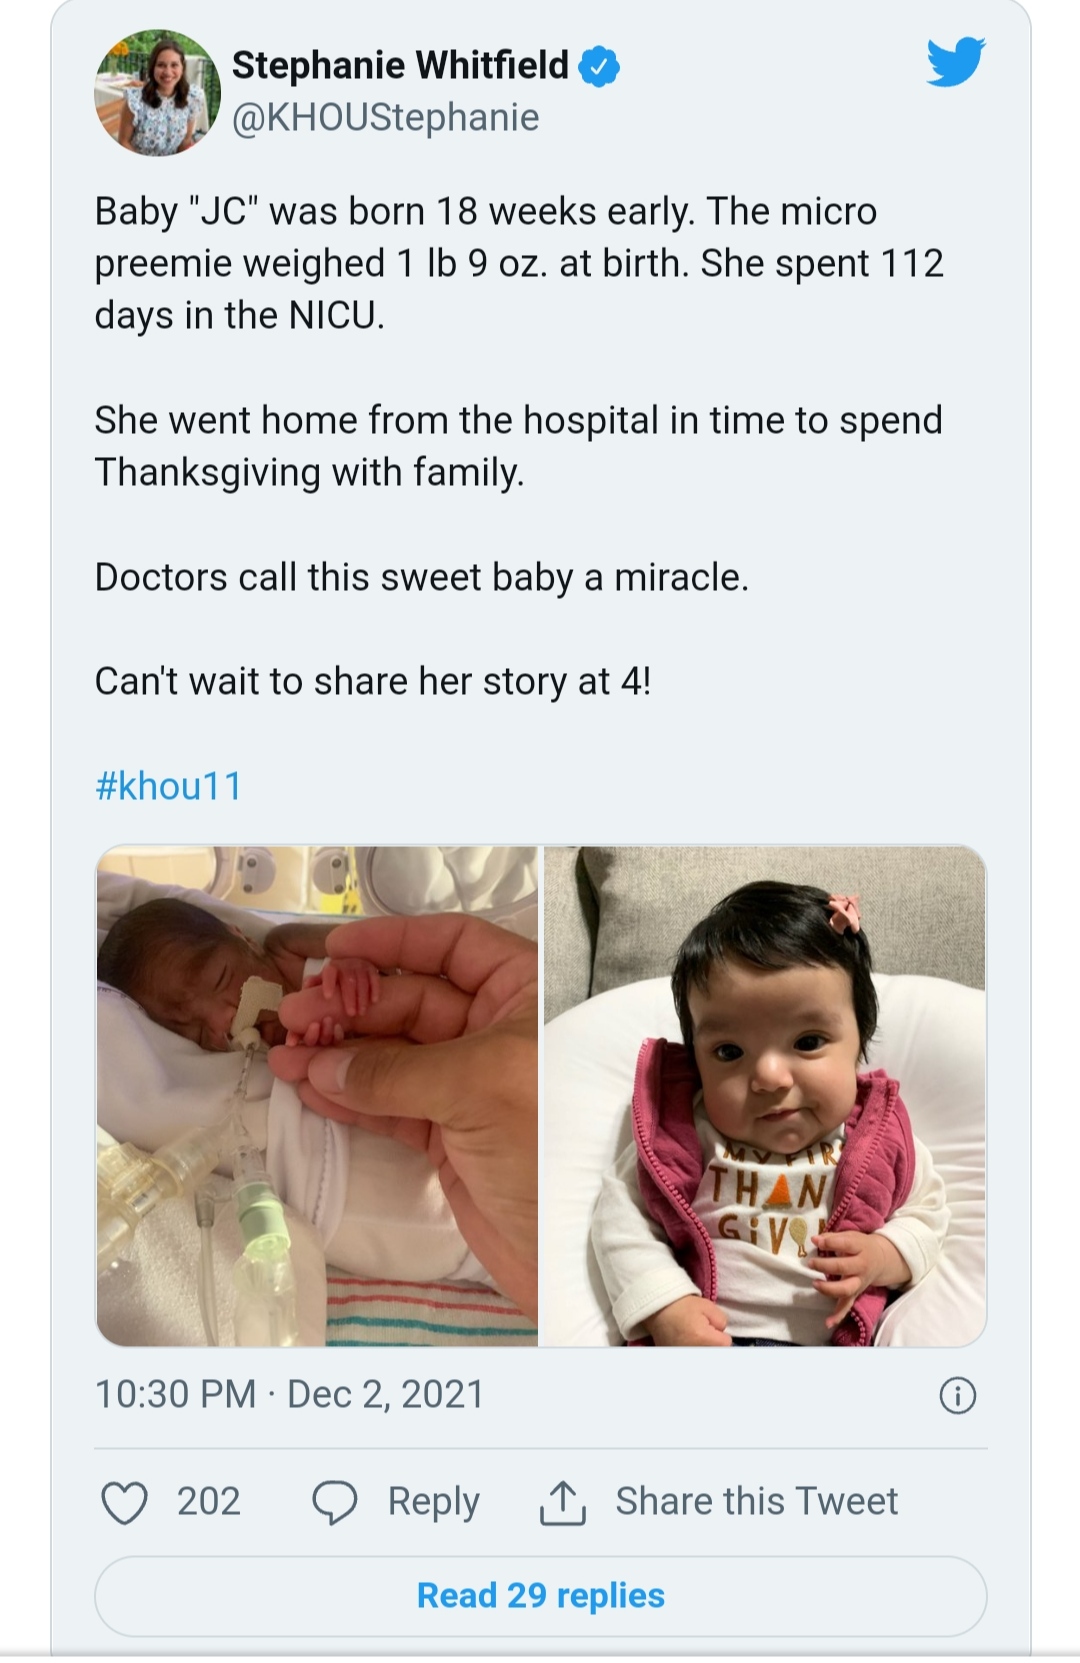Click the "Can't wait to share her story" line

click(372, 682)
